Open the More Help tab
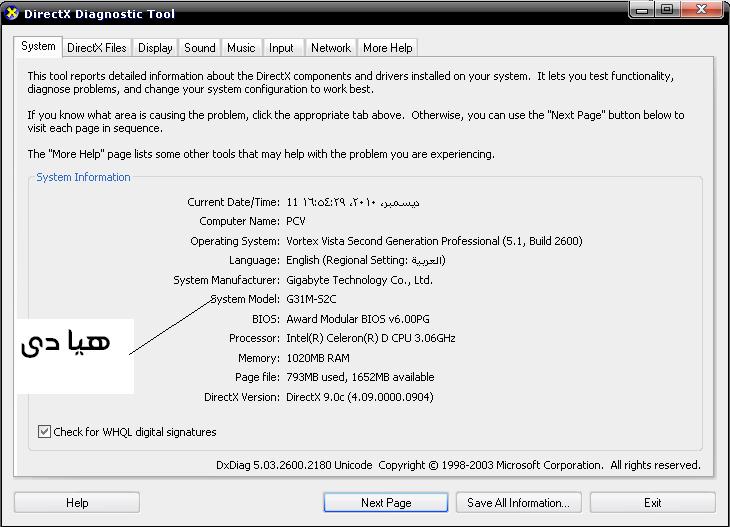The image size is (730, 527). 388,48
